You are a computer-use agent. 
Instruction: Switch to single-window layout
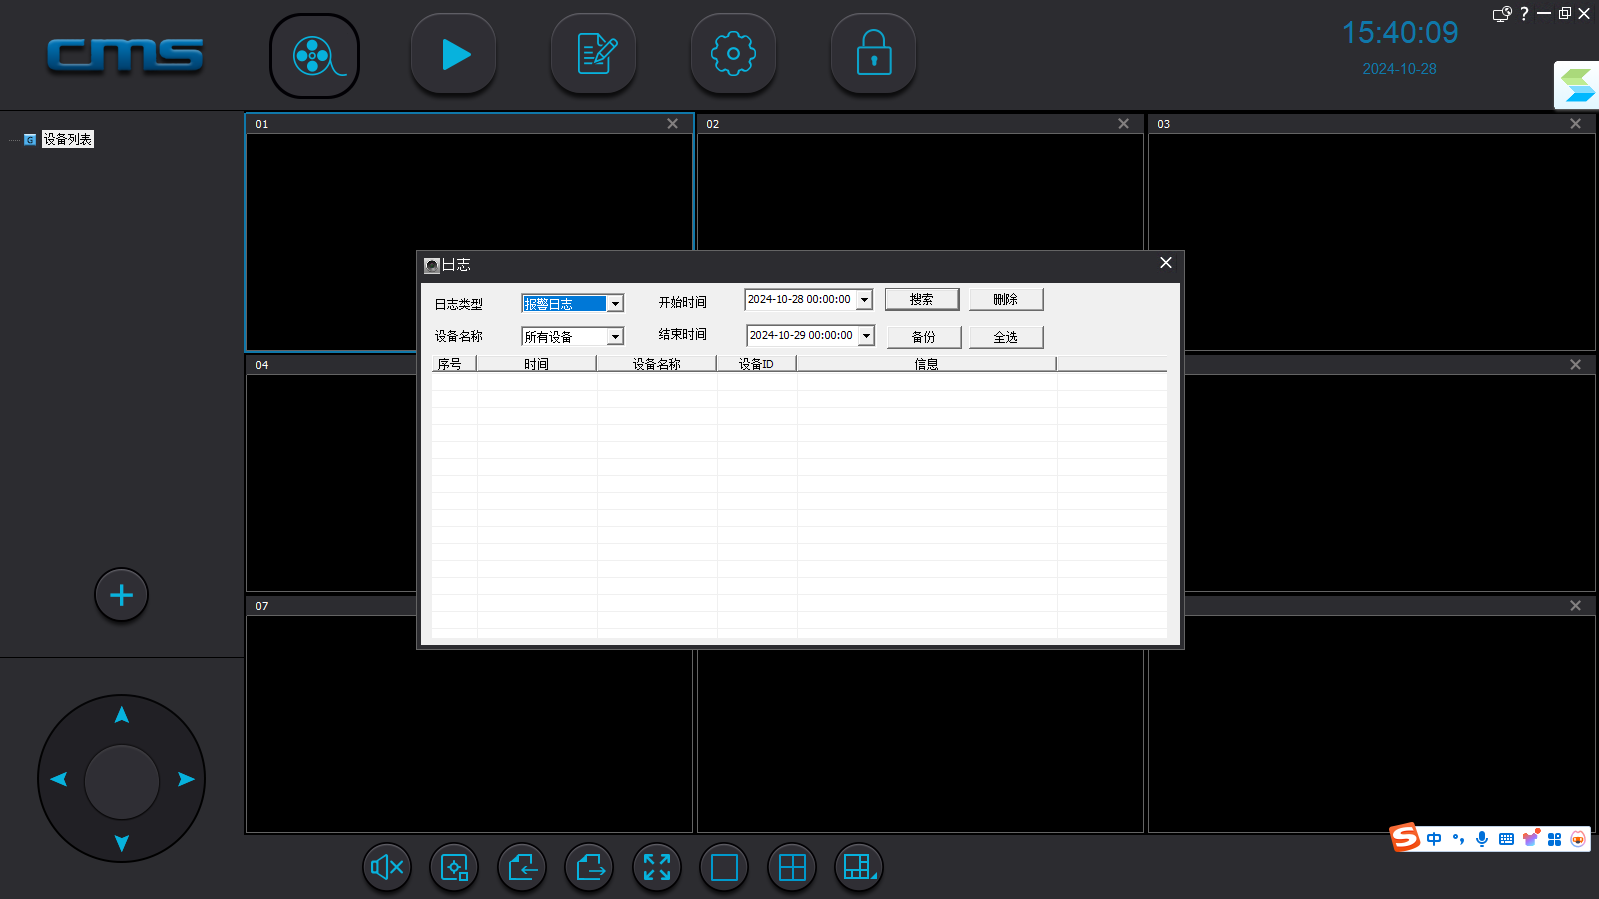[724, 867]
